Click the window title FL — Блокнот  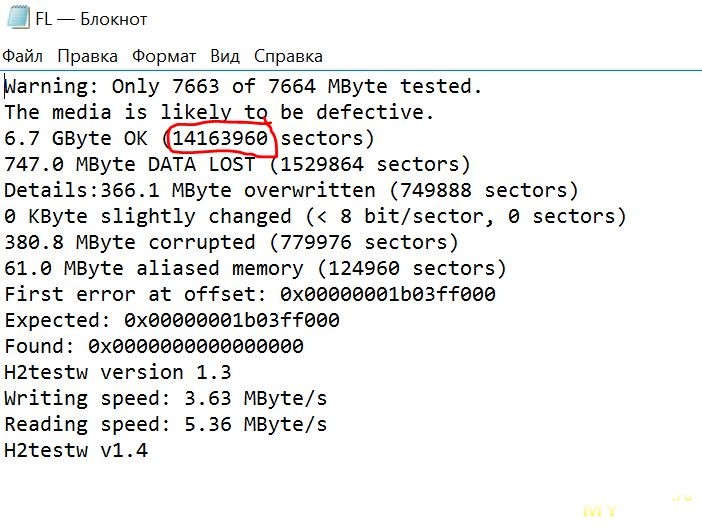click(91, 19)
